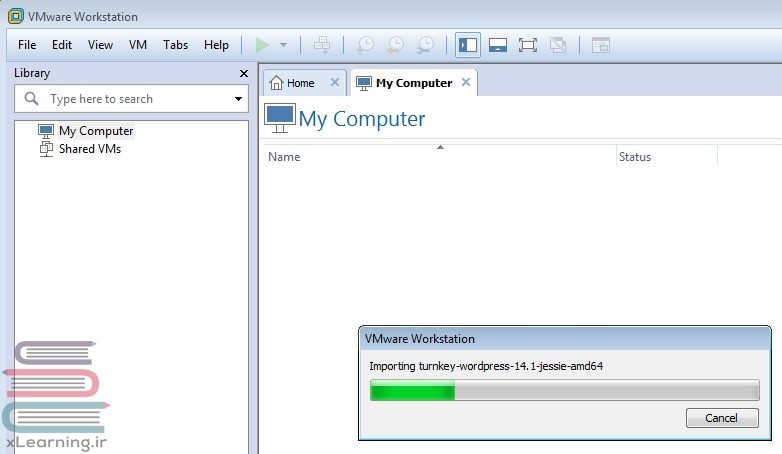
Task: Open the Snapshot Manager icon
Action: [x=426, y=45]
